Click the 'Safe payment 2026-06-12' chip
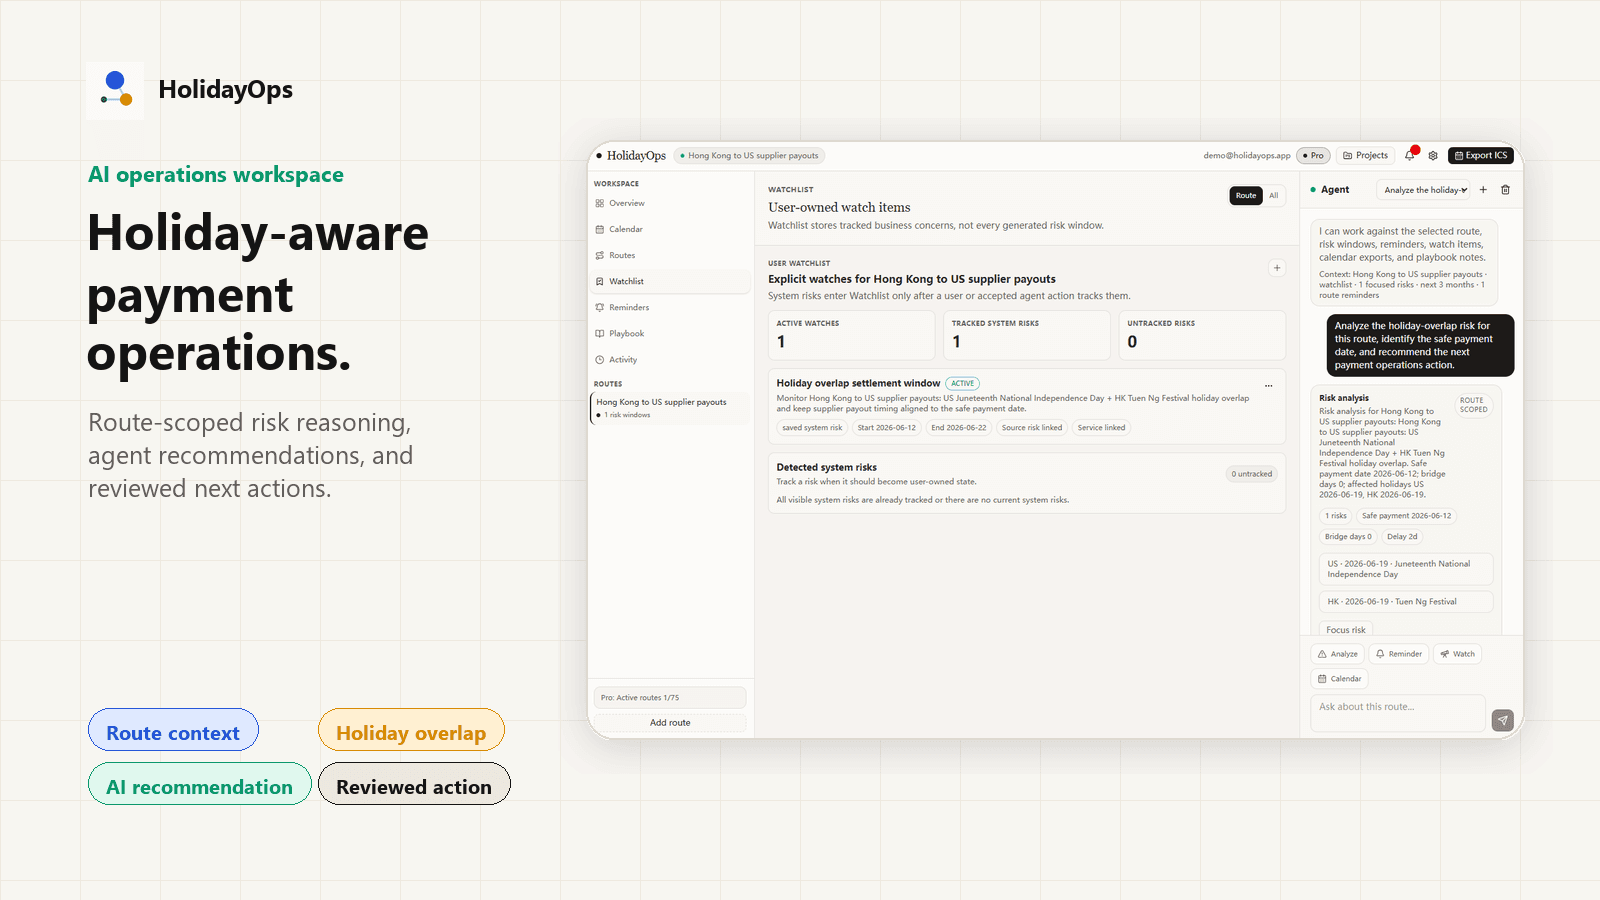Image resolution: width=1600 pixels, height=900 pixels. click(1406, 516)
